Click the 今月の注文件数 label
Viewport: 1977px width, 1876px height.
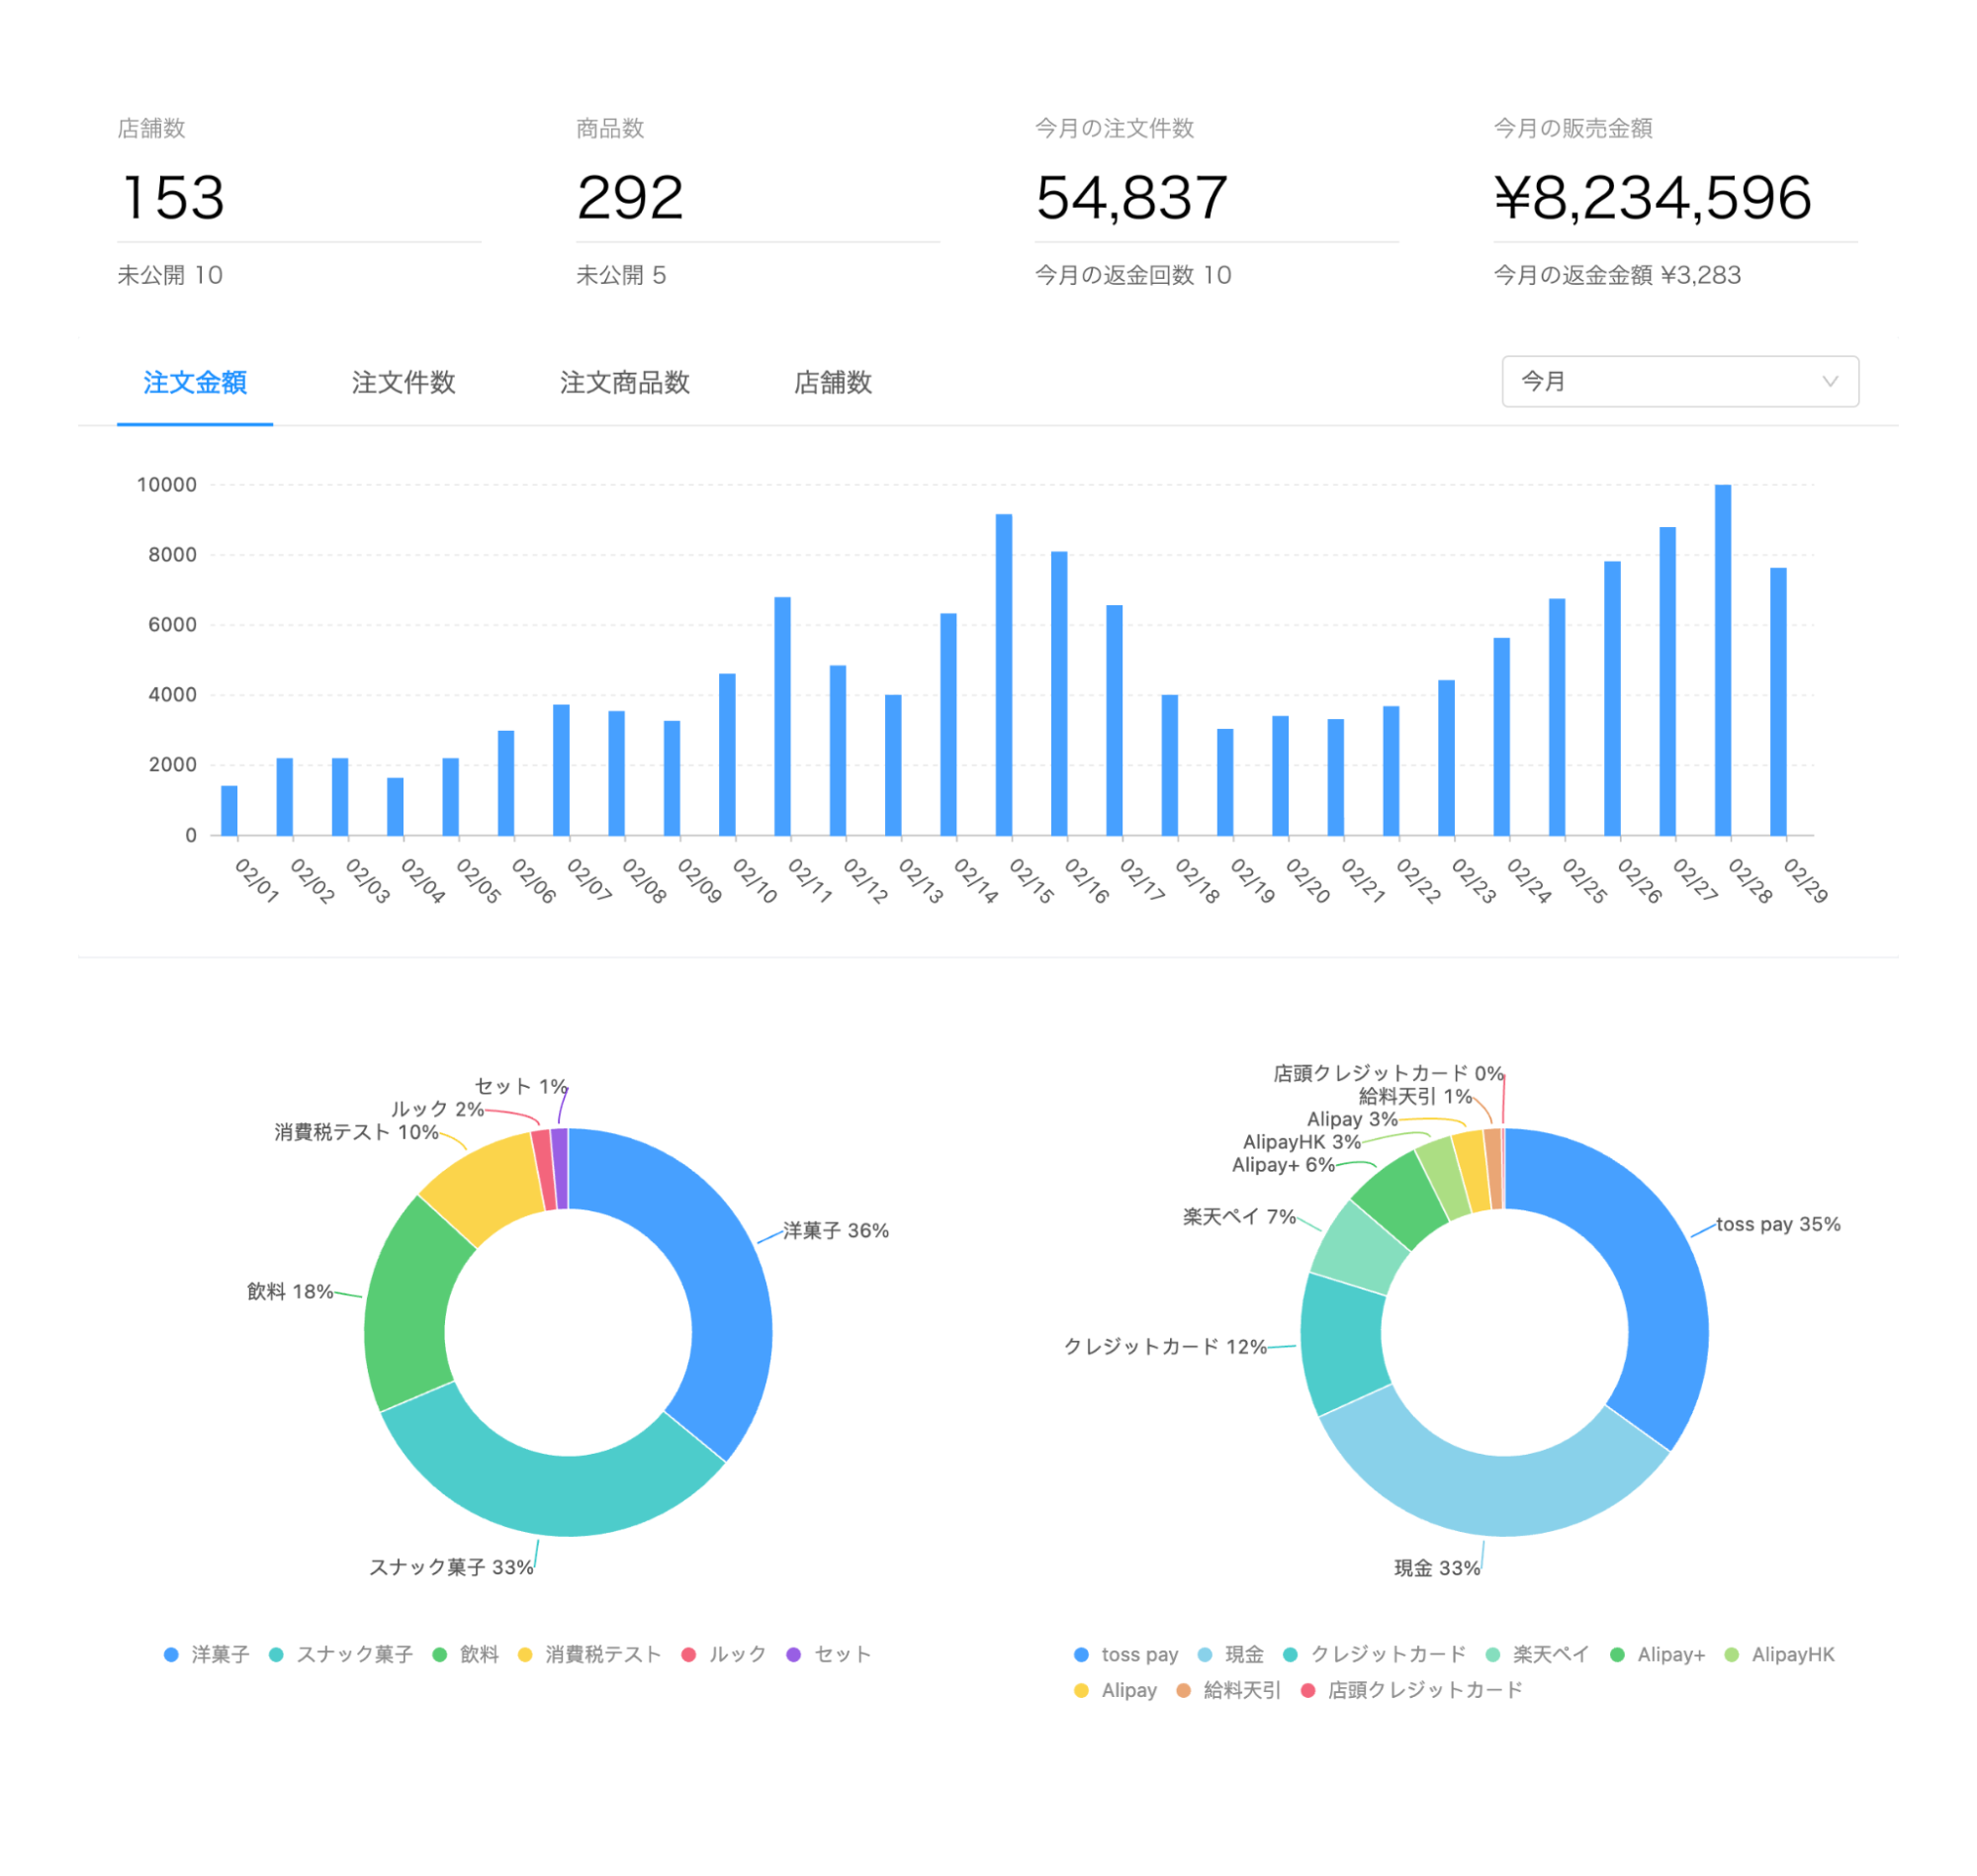click(x=1114, y=128)
